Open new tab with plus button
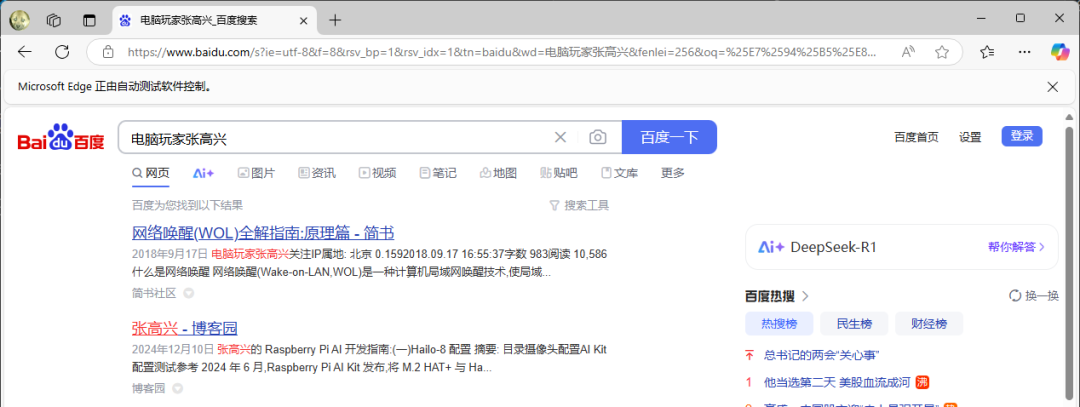1080x407 pixels. pyautogui.click(x=335, y=20)
